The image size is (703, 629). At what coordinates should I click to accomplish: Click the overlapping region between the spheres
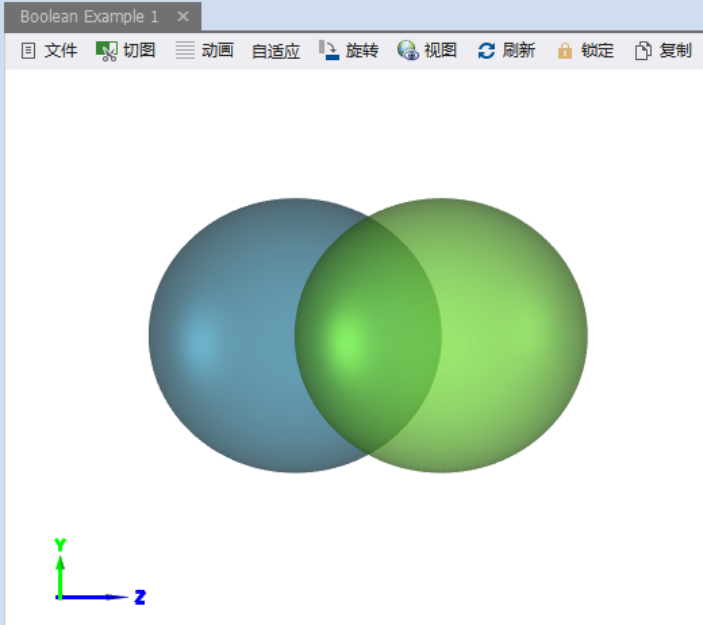369,335
